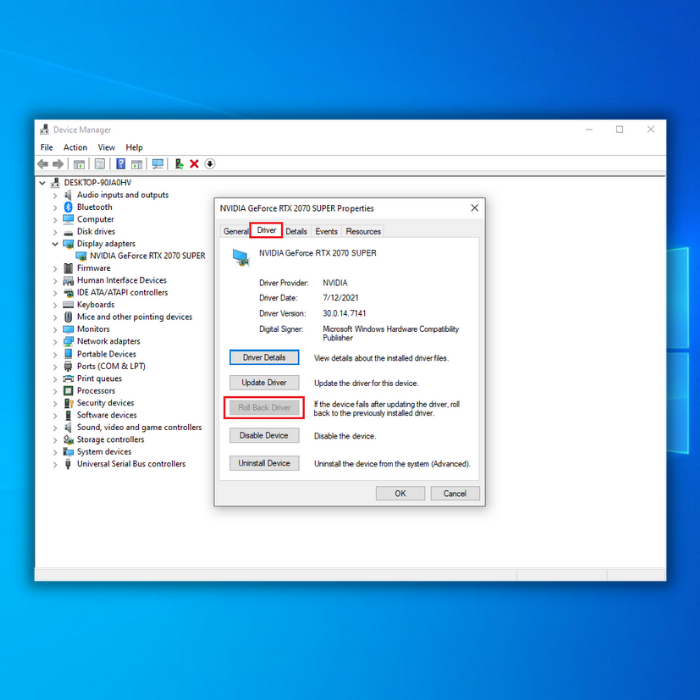Select the Audio inputs and outputs speaker icon
Screen dimensions: 700x700
pyautogui.click(x=68, y=195)
